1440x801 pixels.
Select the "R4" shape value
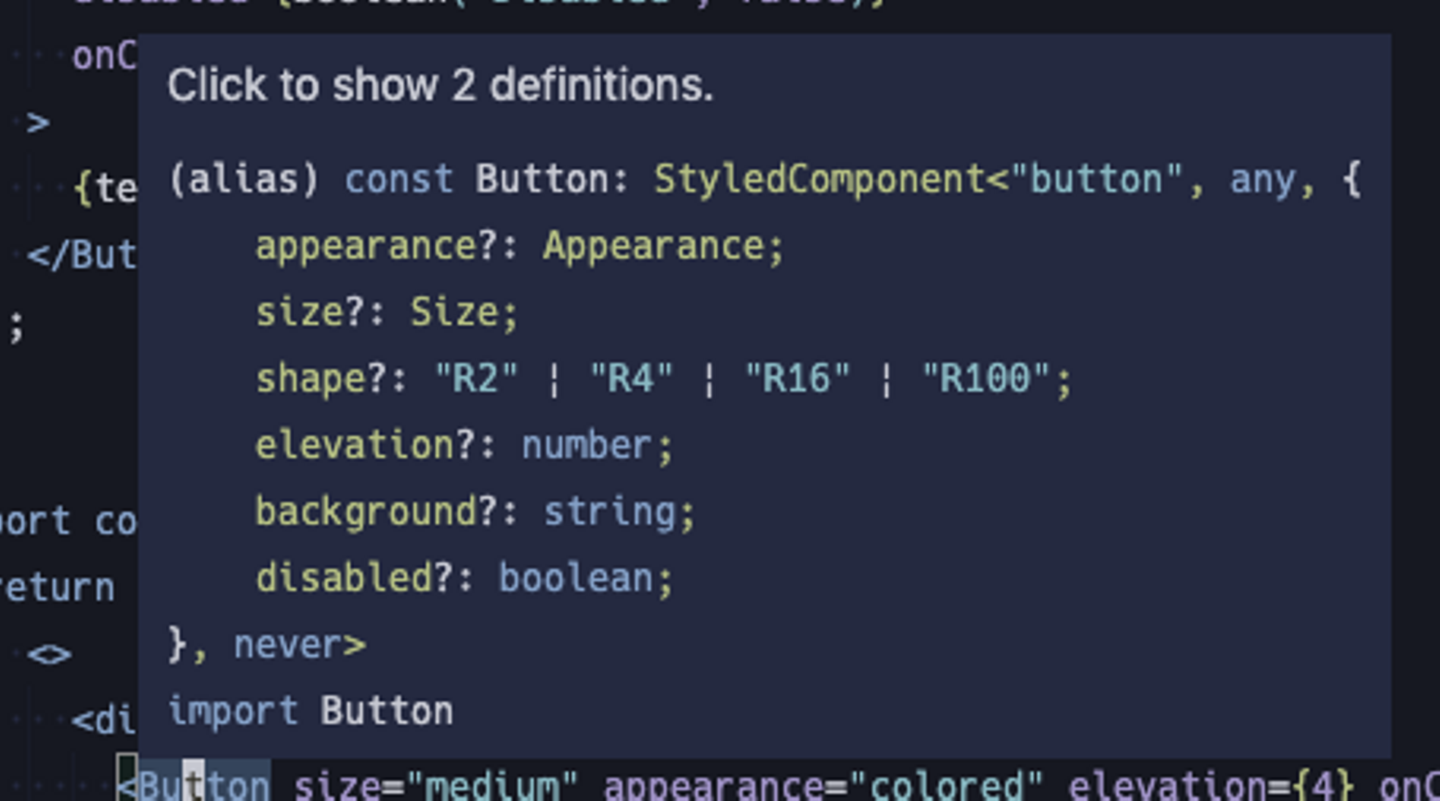point(631,379)
